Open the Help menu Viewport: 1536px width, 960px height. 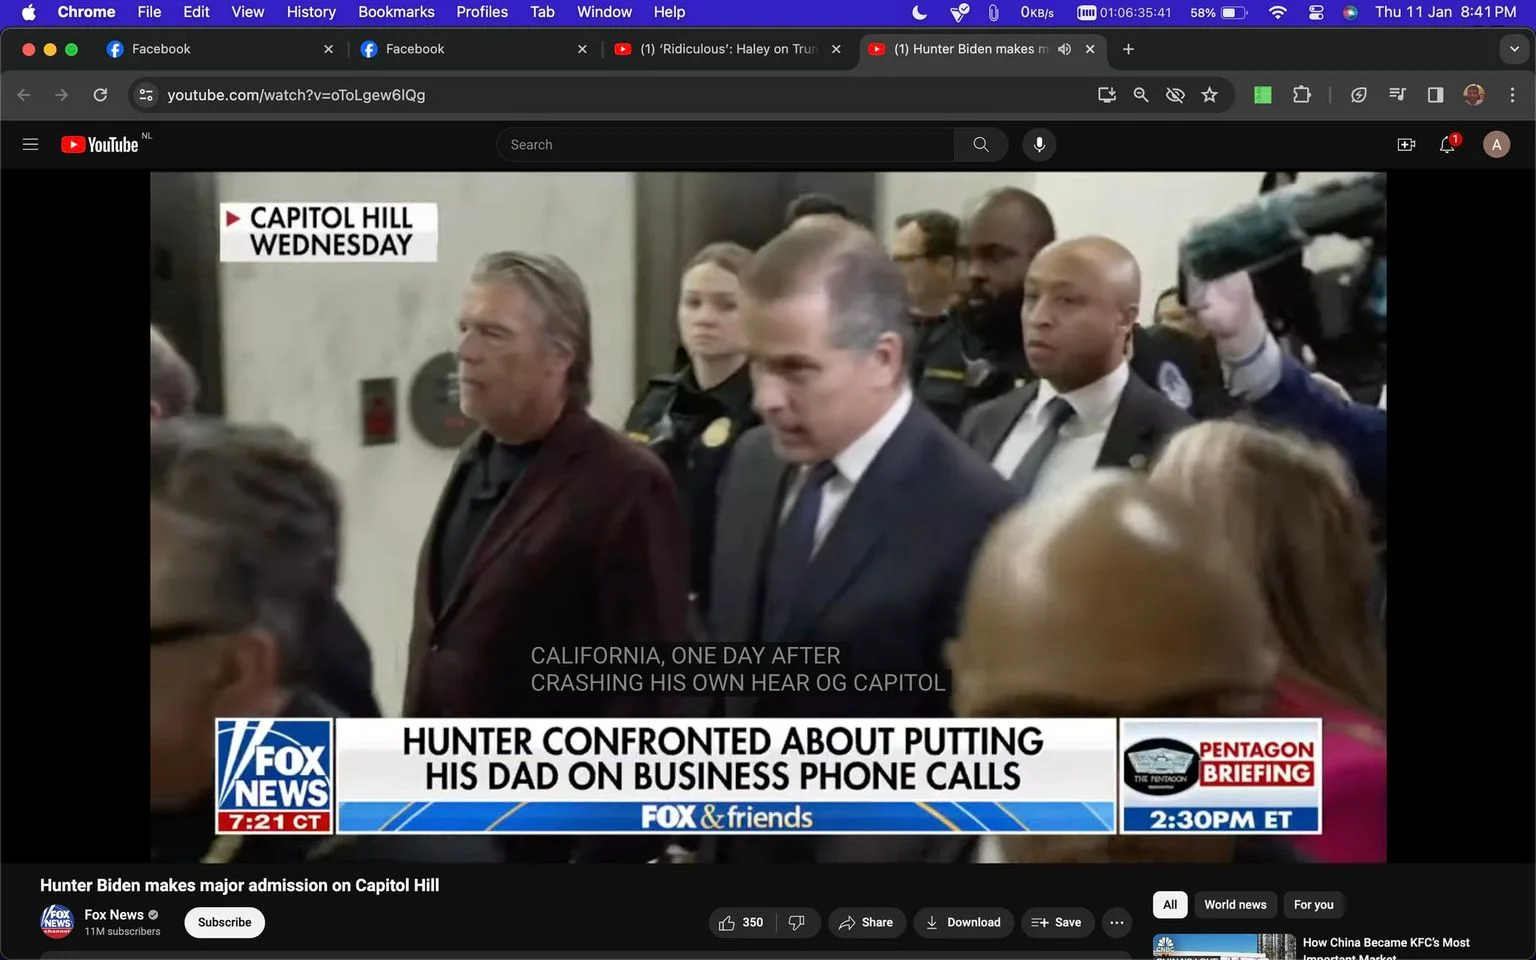click(669, 12)
